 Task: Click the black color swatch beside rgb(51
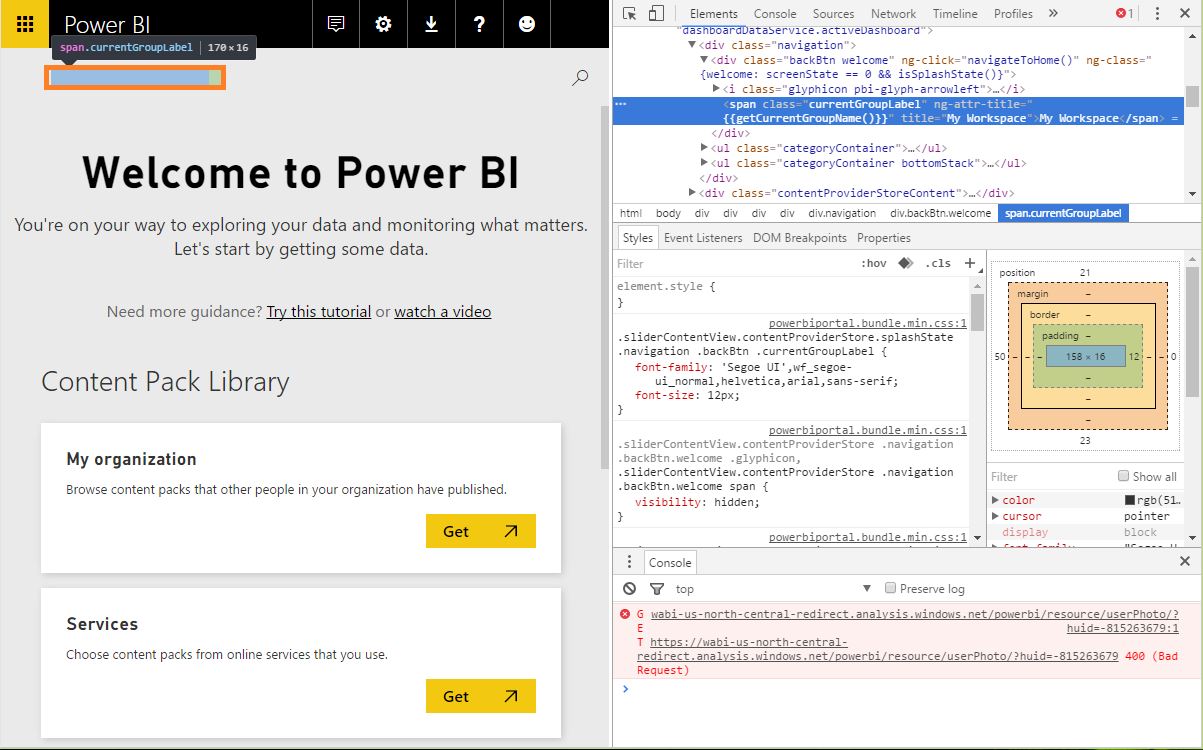(x=1130, y=500)
